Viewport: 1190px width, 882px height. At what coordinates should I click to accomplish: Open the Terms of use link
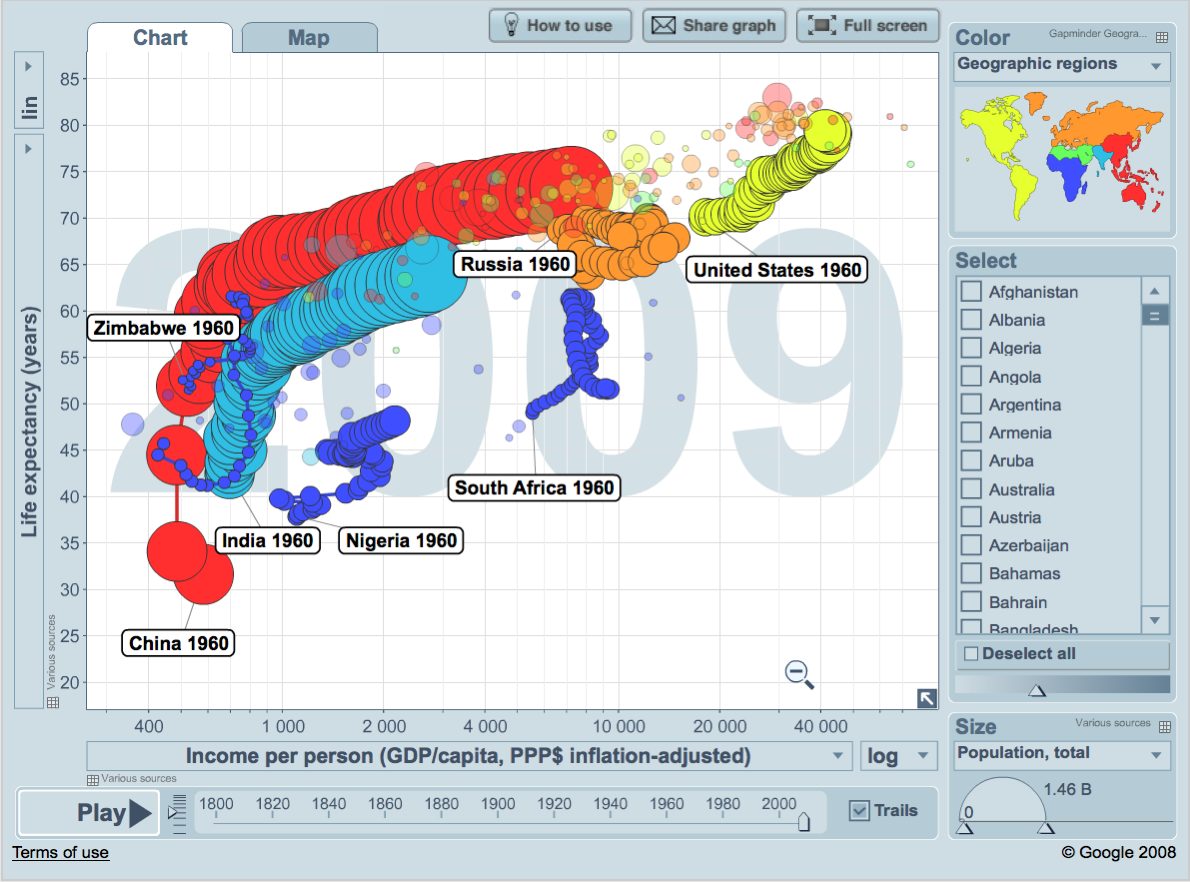coord(60,852)
